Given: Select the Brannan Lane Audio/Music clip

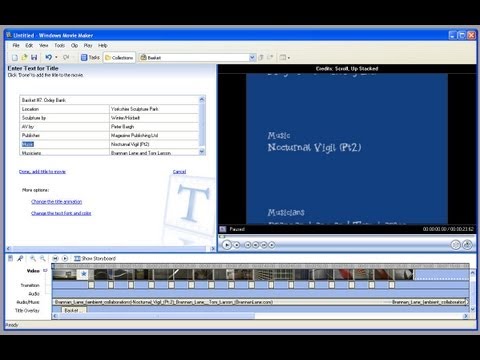Looking at the screenshot, I should point(260,302).
